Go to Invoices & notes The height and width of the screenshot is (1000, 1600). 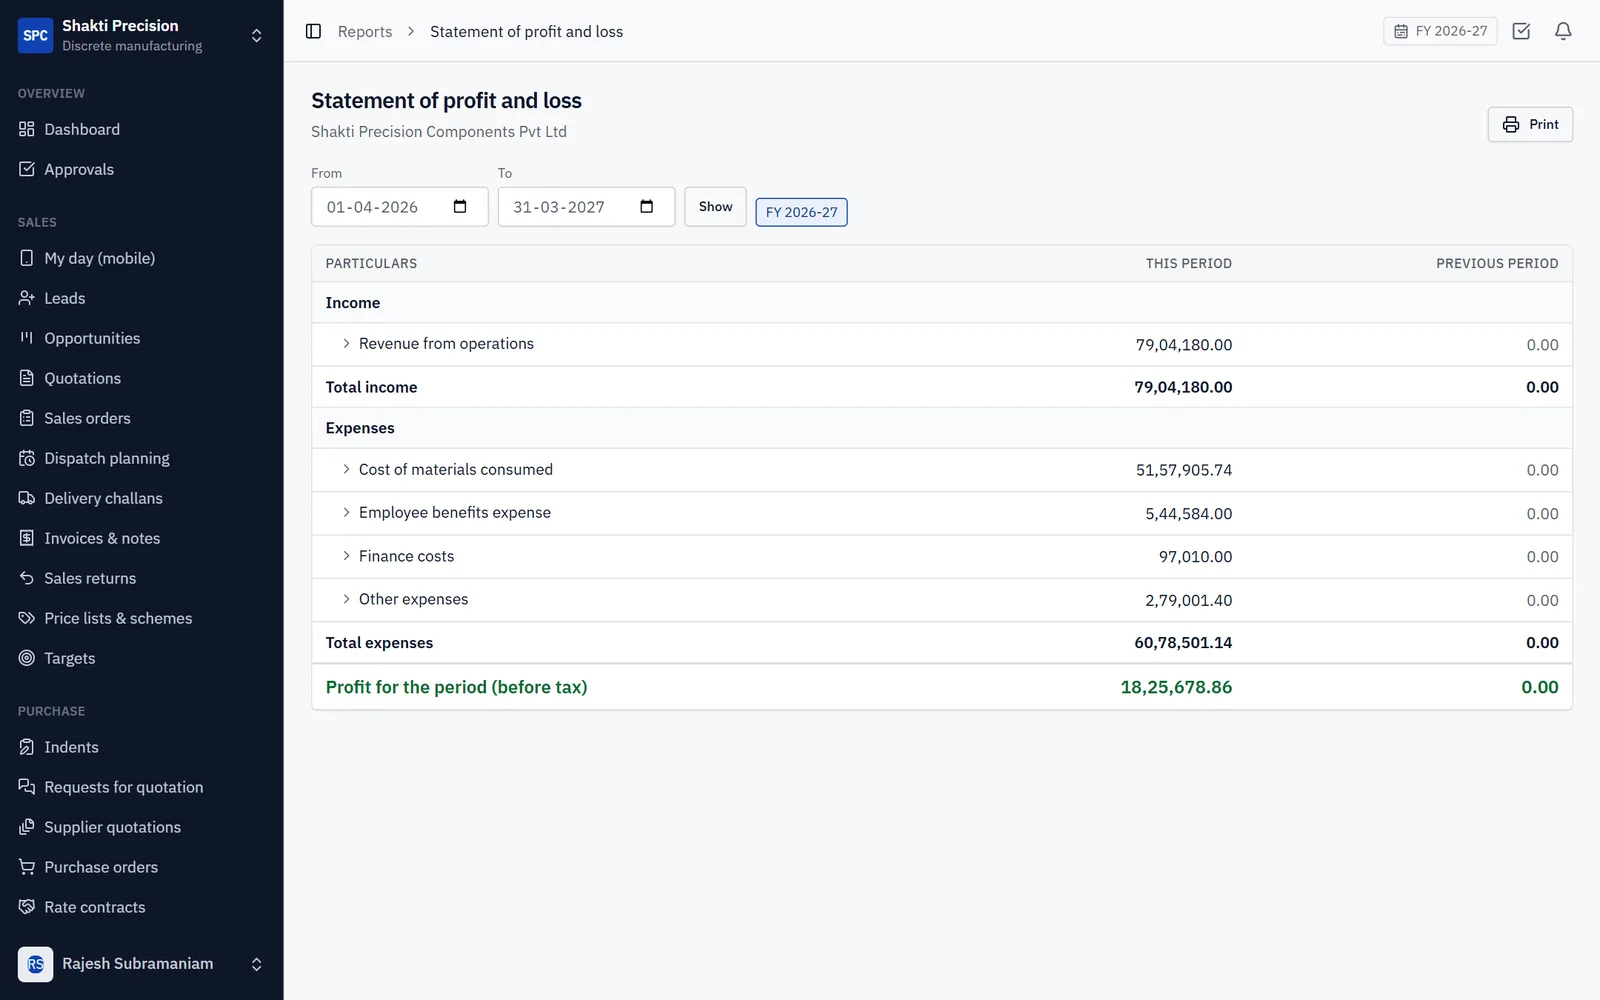tap(141, 538)
